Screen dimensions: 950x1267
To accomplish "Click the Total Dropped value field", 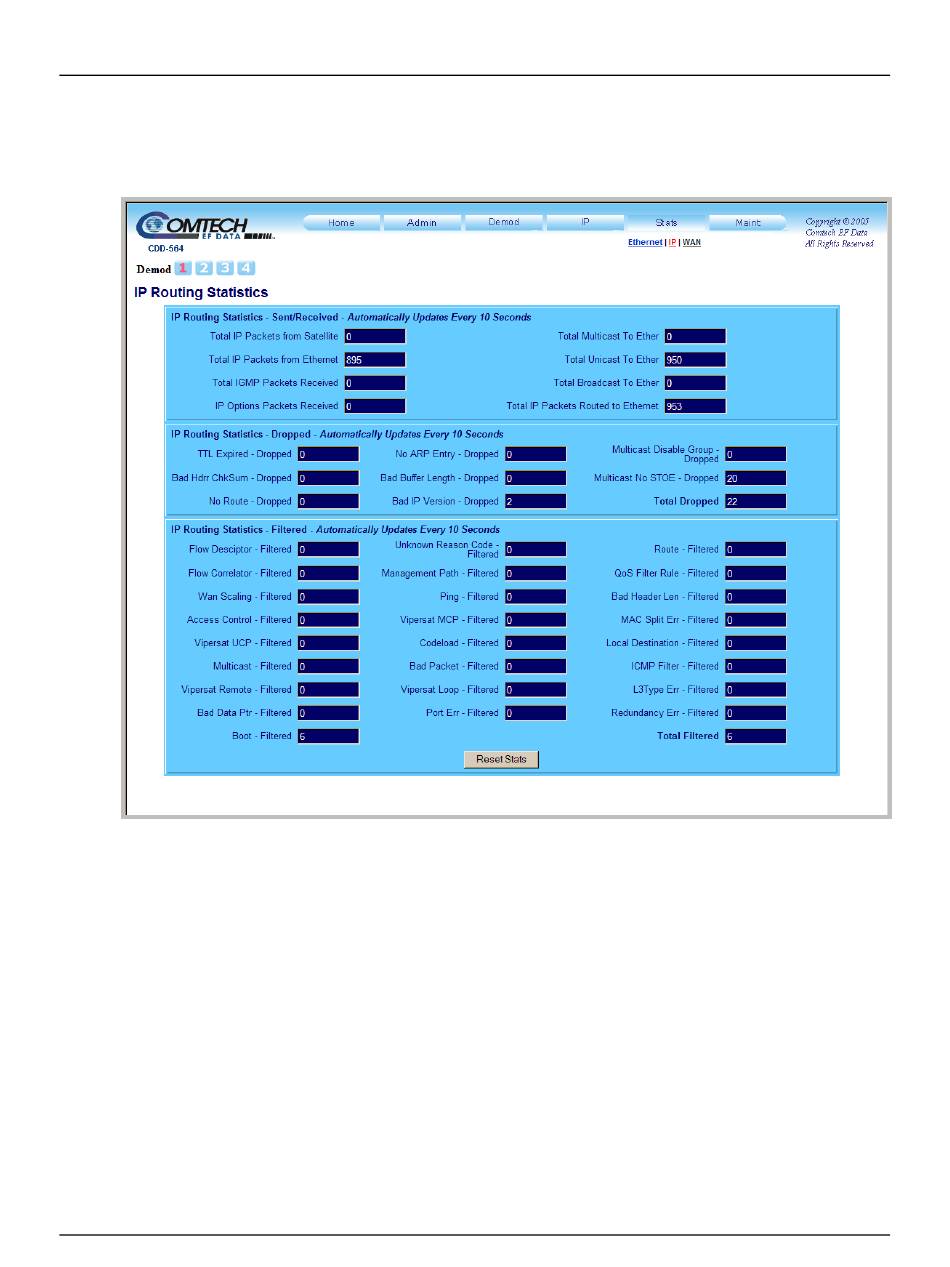I will (x=755, y=501).
